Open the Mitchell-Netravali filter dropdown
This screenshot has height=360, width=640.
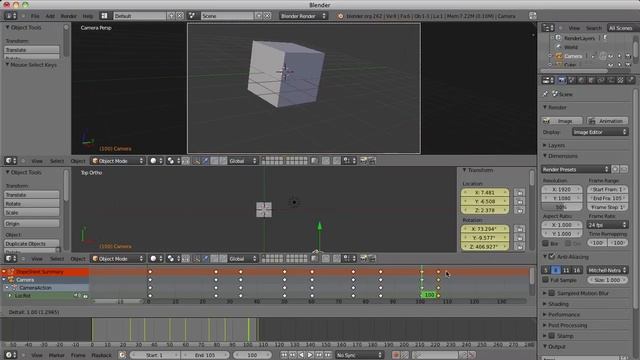click(607, 270)
